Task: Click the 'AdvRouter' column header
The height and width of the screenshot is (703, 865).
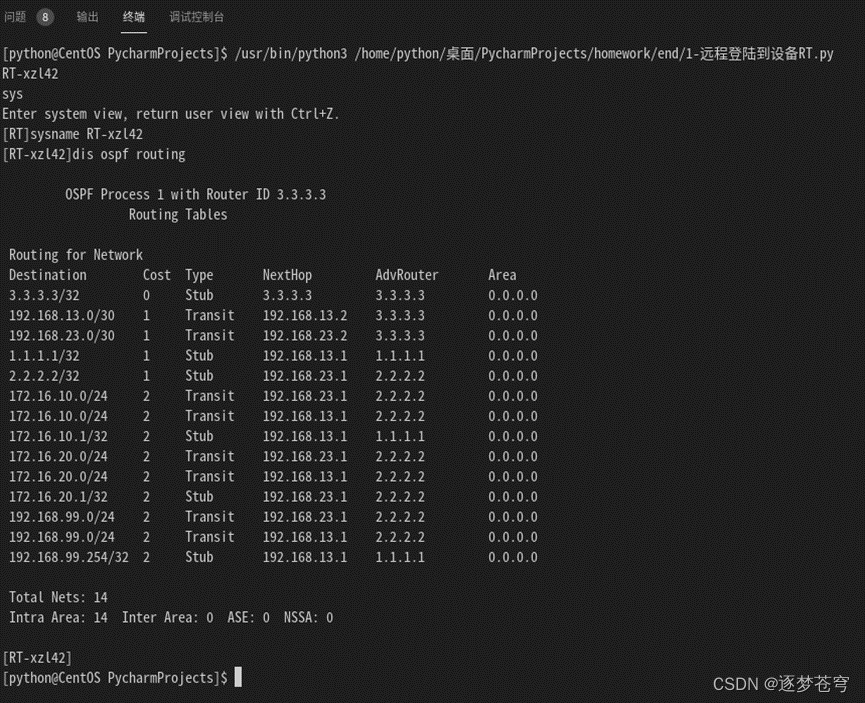Action: pyautogui.click(x=407, y=275)
